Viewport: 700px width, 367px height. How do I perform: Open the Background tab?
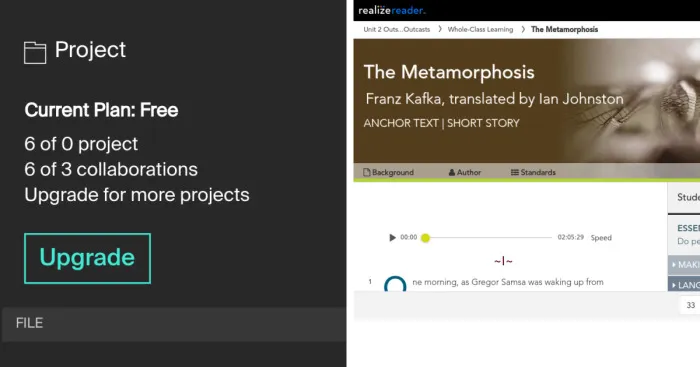tap(388, 172)
